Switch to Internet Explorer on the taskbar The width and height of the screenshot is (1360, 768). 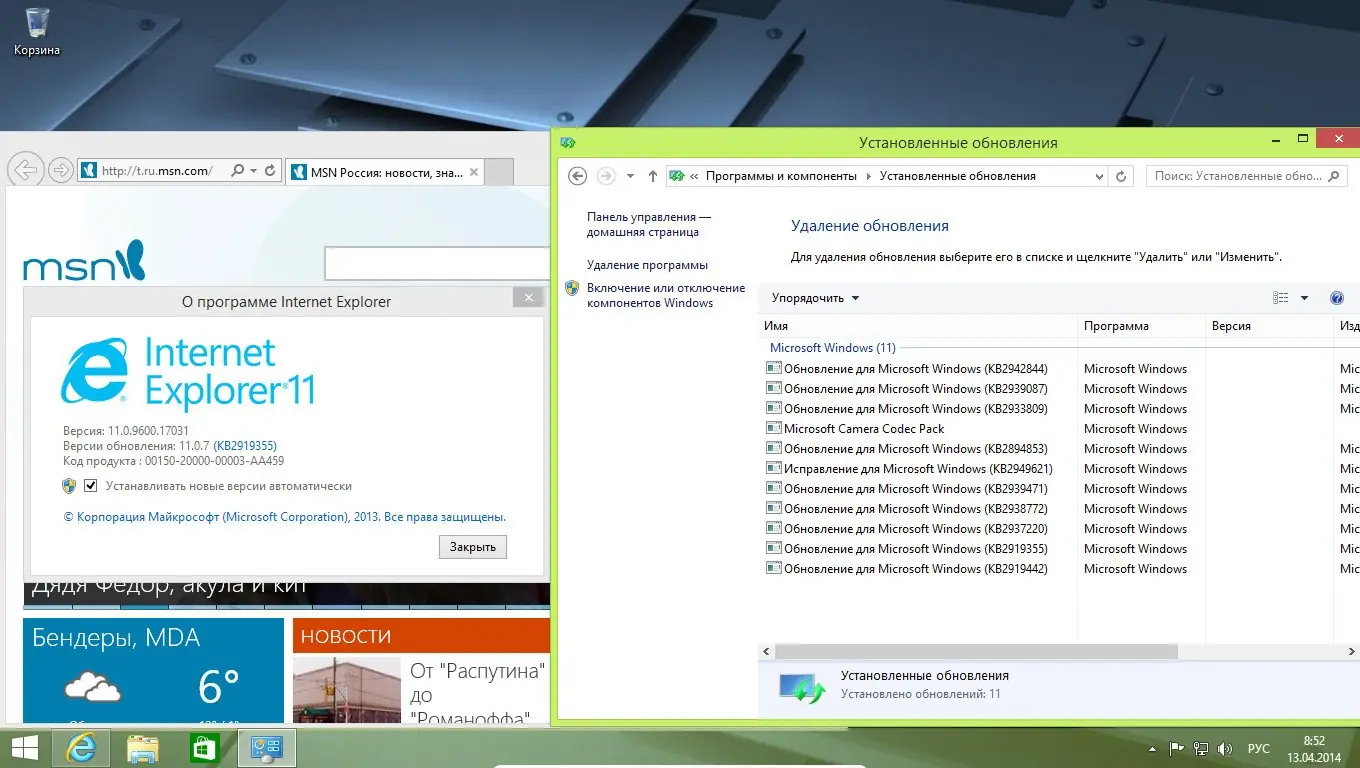(x=80, y=748)
